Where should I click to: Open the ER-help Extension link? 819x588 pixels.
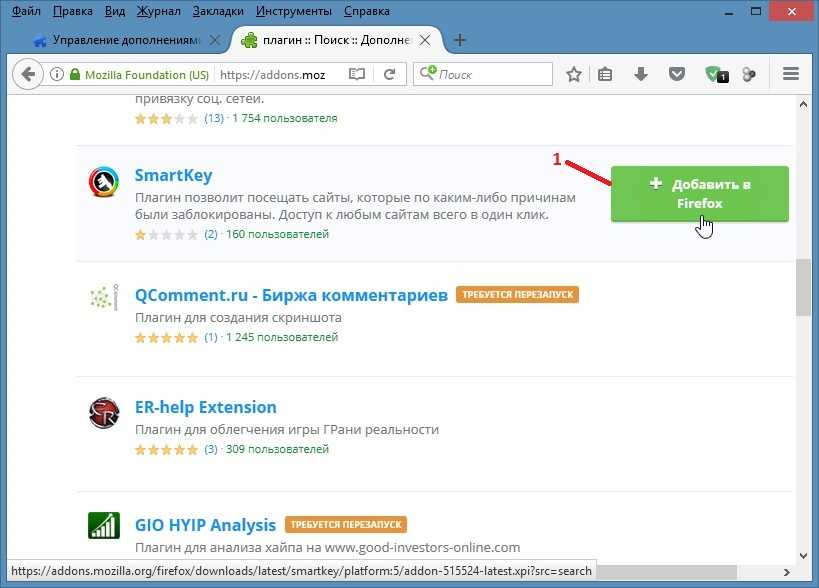pyautogui.click(x=206, y=407)
